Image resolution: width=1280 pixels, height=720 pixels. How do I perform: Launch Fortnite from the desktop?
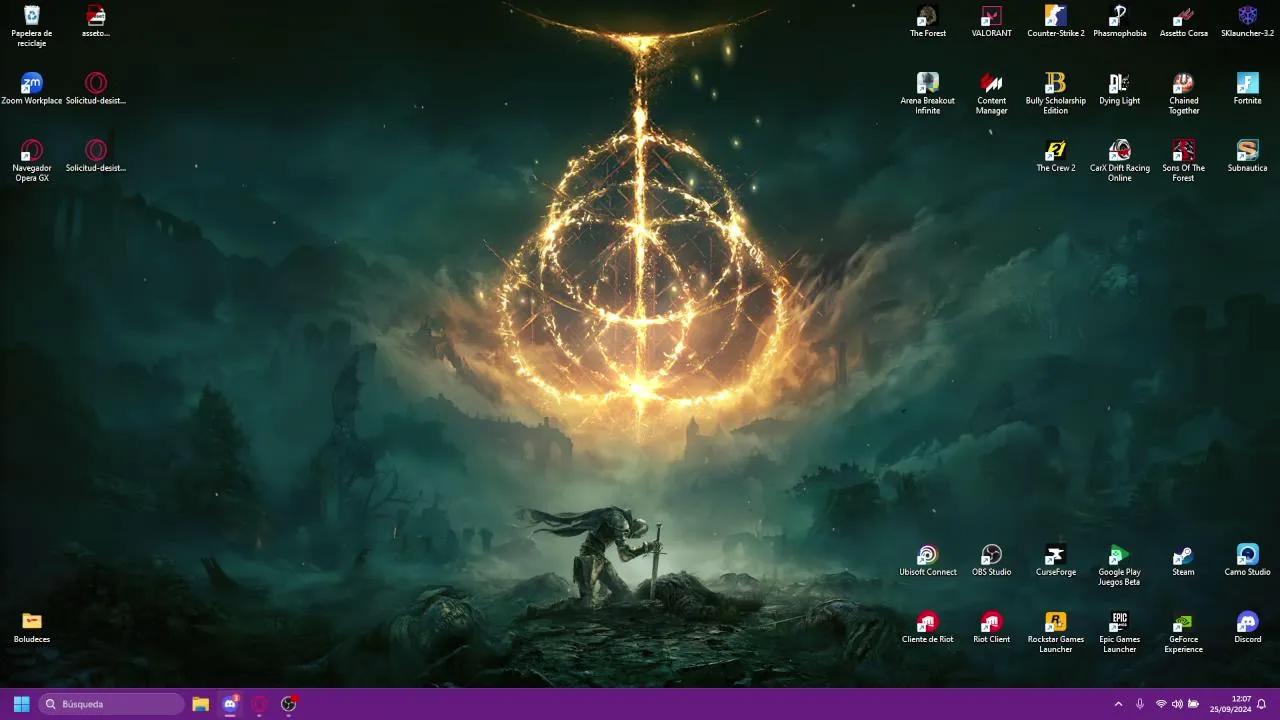coord(1247,85)
